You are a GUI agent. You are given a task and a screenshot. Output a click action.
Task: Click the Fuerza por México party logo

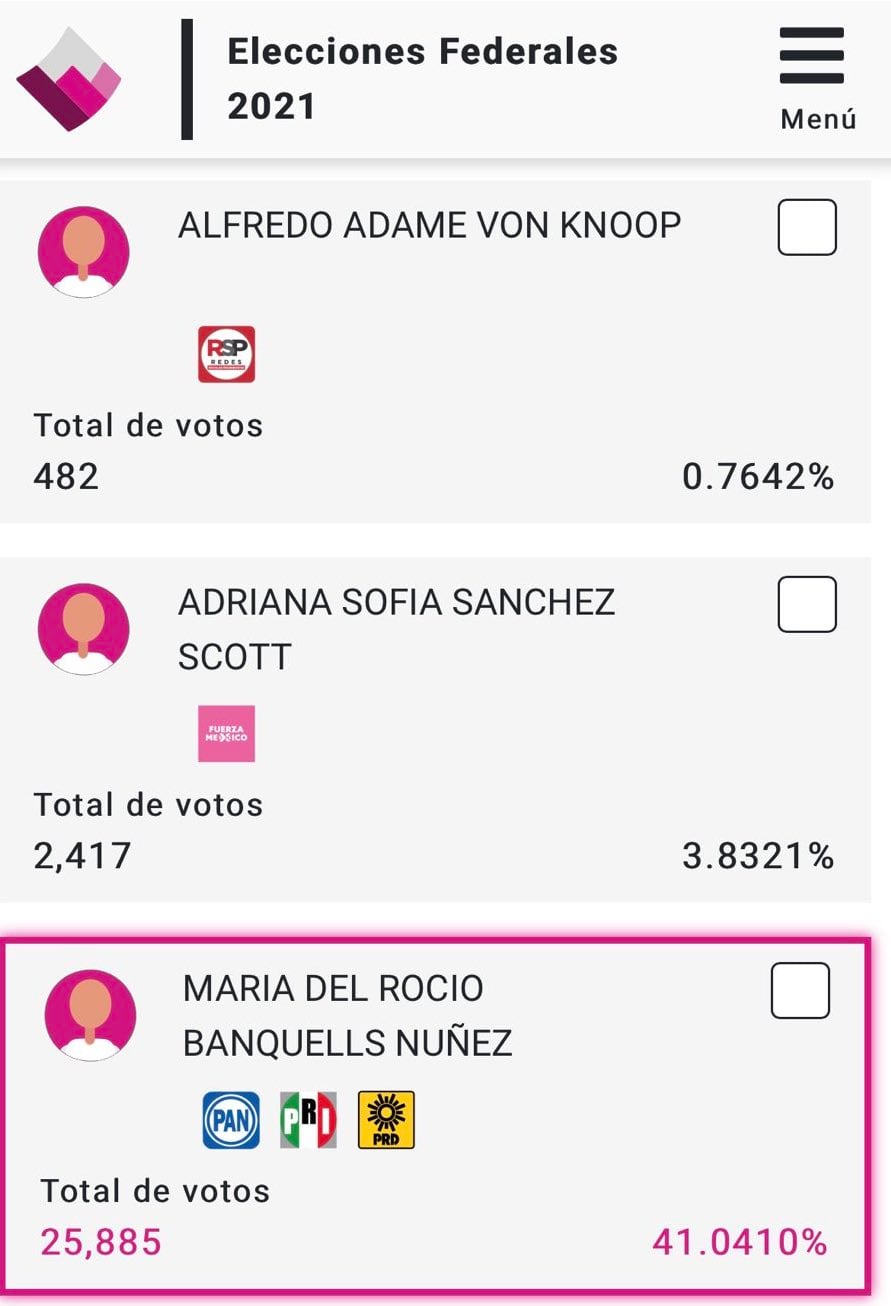click(x=226, y=733)
